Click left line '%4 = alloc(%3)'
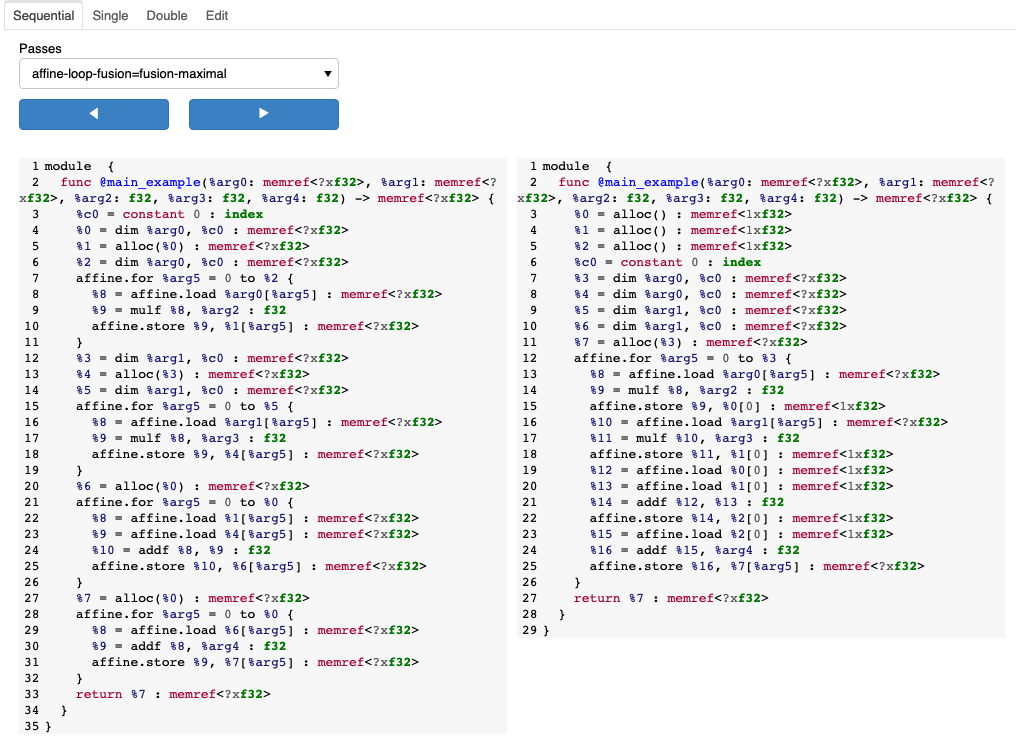The image size is (1016, 738). pyautogui.click(x=192, y=375)
